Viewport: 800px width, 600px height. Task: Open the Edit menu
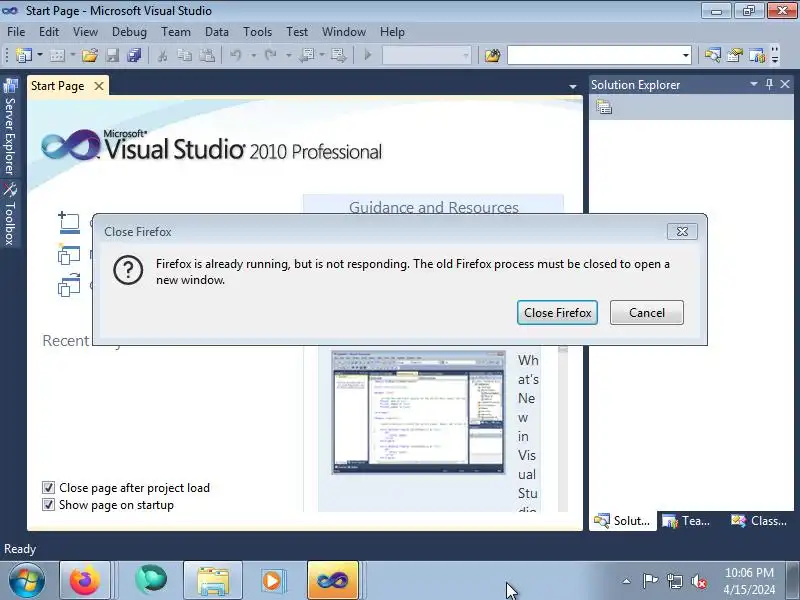point(49,32)
